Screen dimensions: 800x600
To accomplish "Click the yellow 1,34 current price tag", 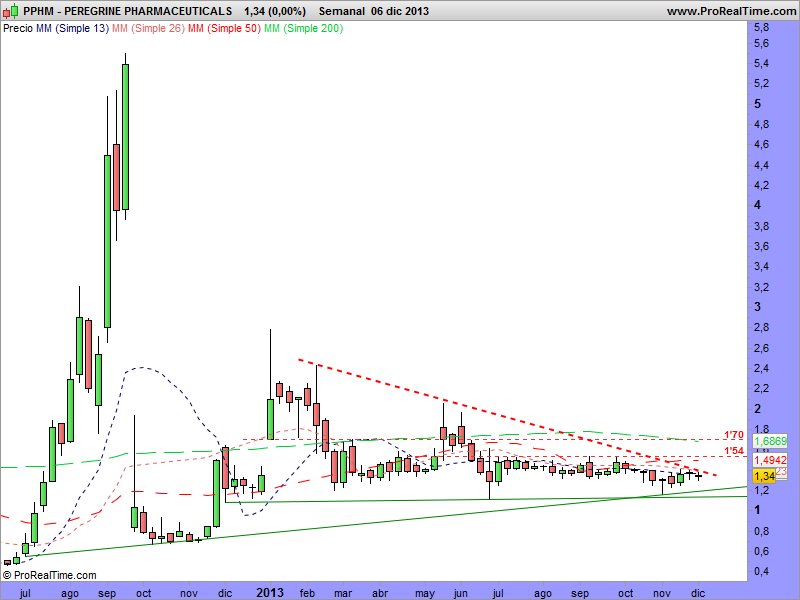I will coord(764,476).
